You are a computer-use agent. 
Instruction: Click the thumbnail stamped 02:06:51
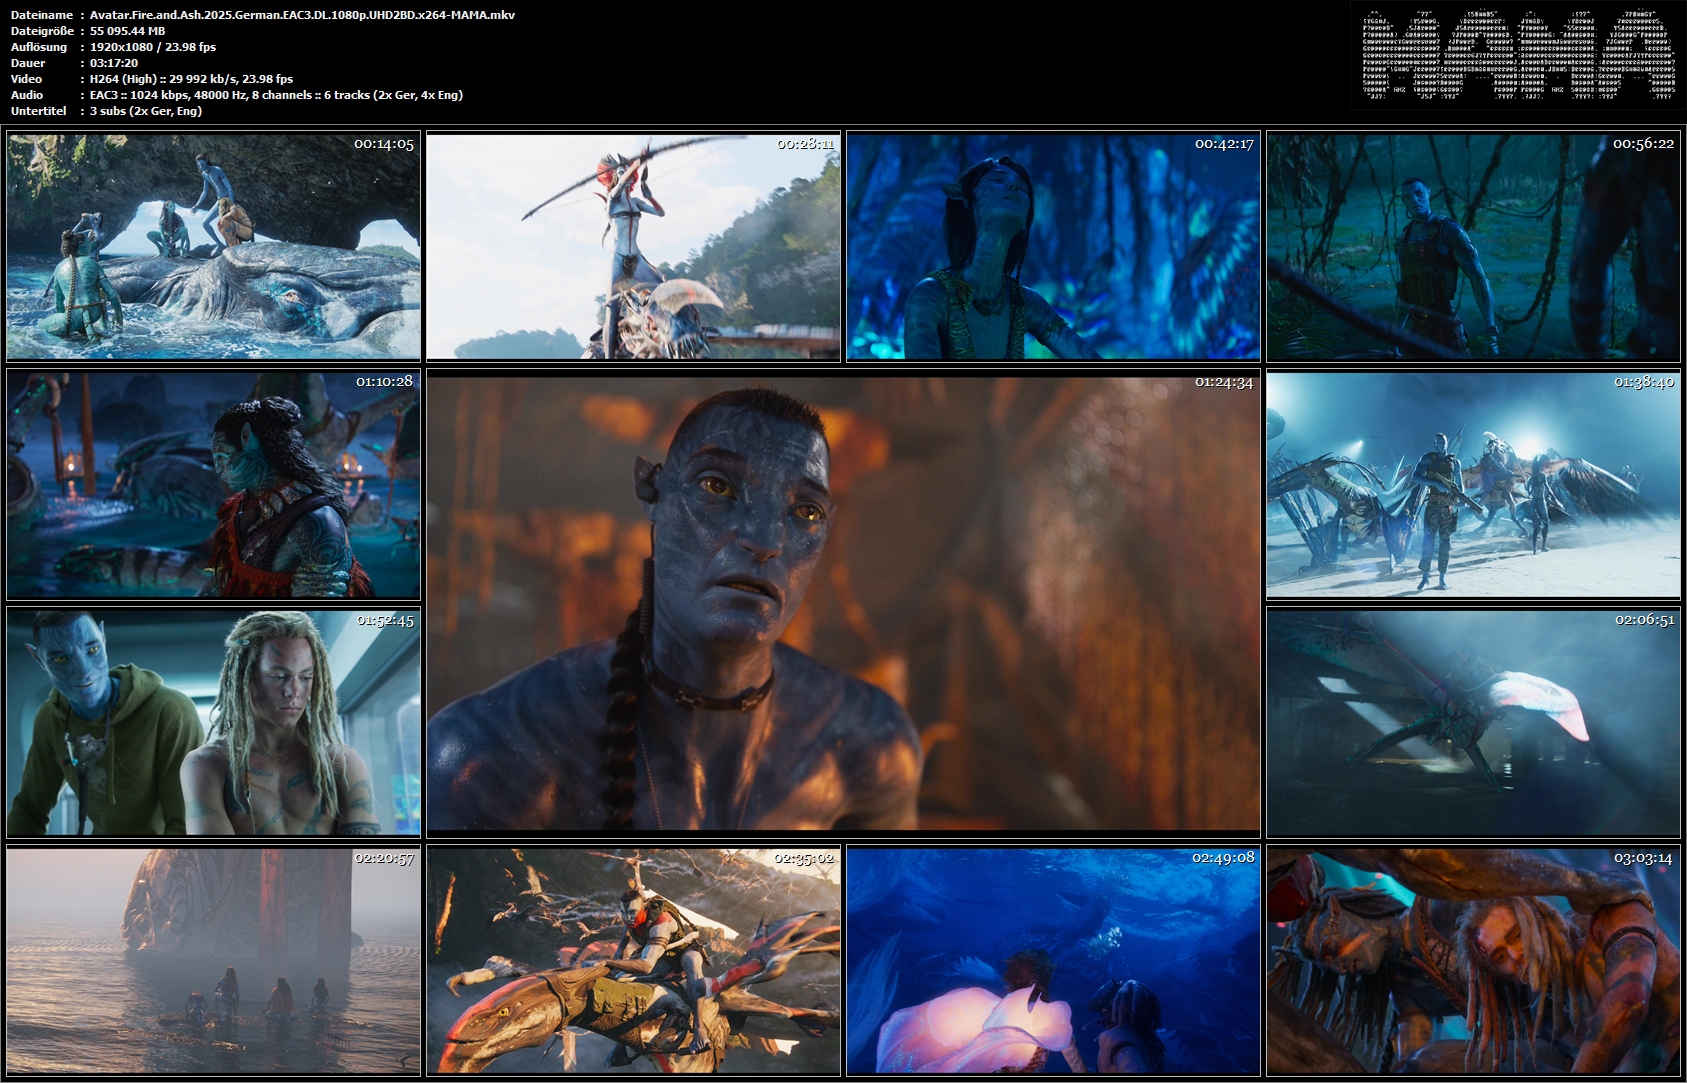pyautogui.click(x=1473, y=722)
